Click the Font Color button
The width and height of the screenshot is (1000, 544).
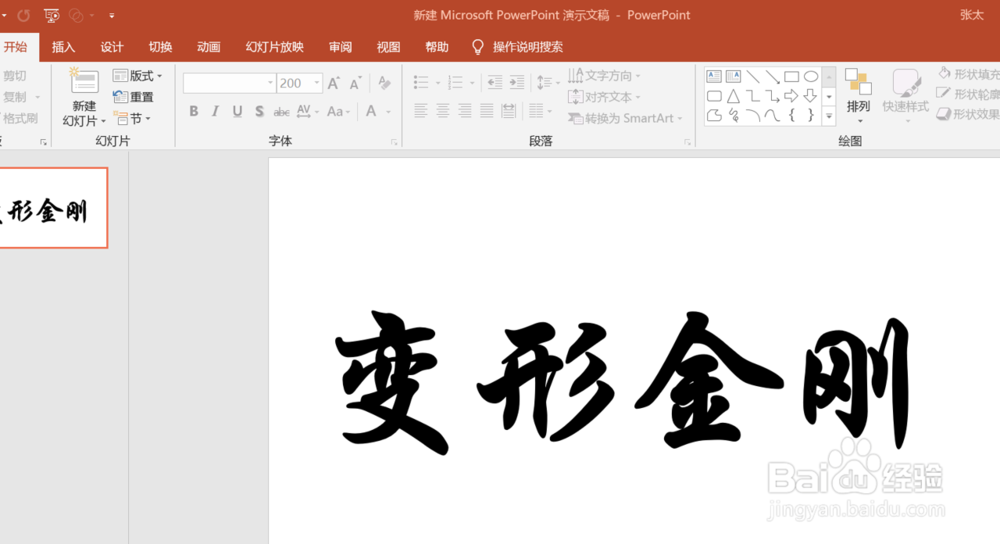pos(371,111)
